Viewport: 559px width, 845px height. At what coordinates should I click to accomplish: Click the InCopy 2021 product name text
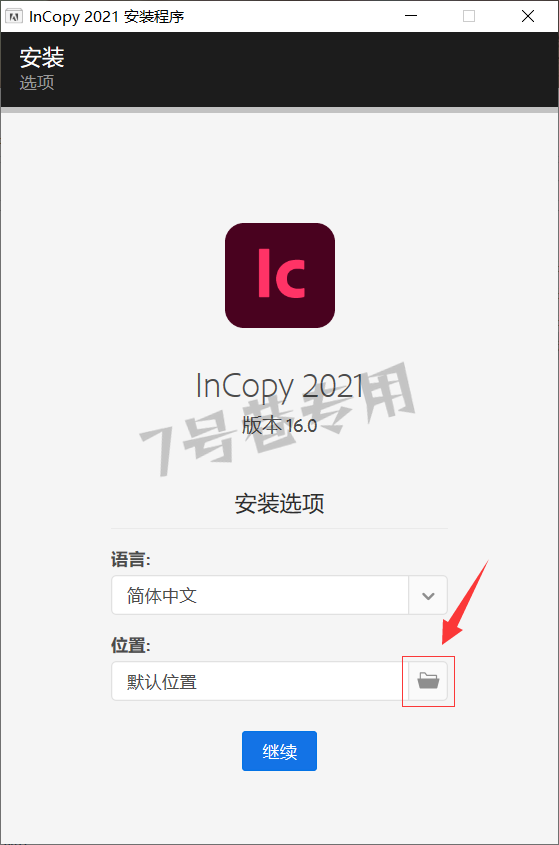[x=280, y=386]
